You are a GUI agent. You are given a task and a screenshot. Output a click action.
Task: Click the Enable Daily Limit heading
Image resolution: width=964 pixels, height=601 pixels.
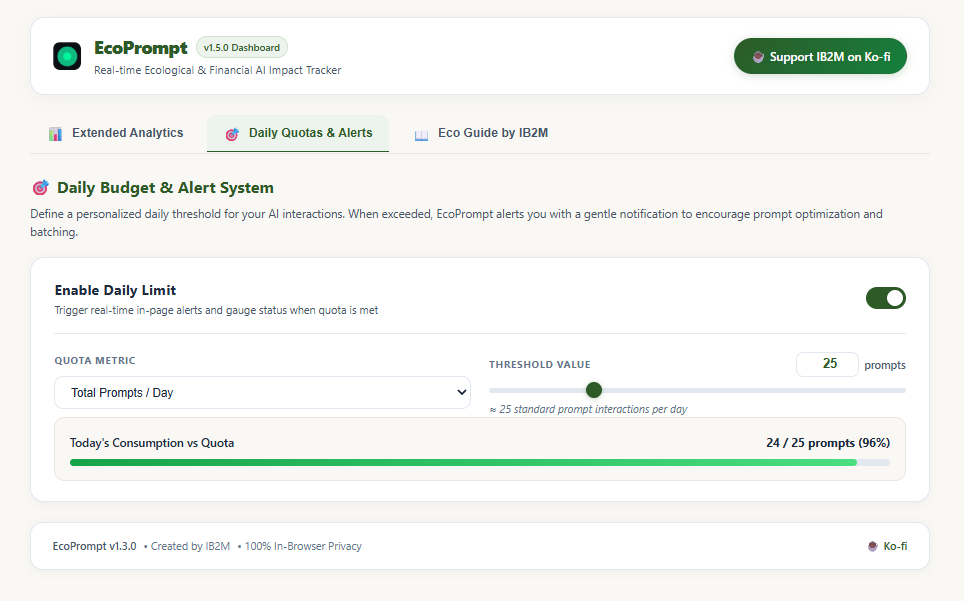click(115, 290)
